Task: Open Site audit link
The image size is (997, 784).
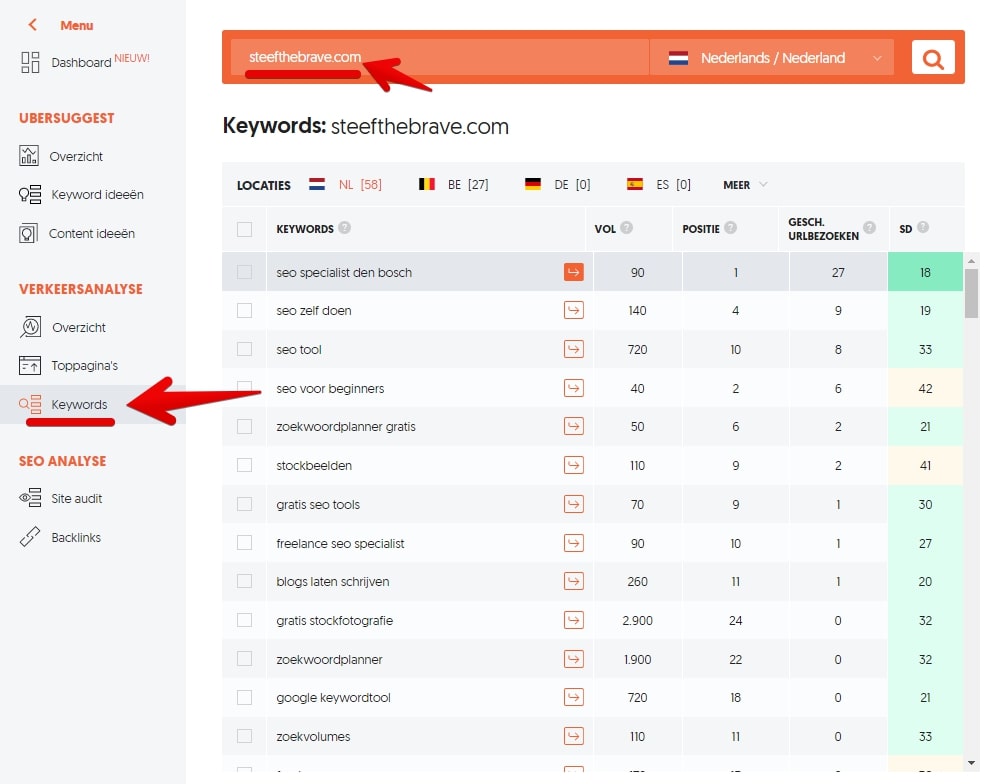Action: click(x=76, y=499)
